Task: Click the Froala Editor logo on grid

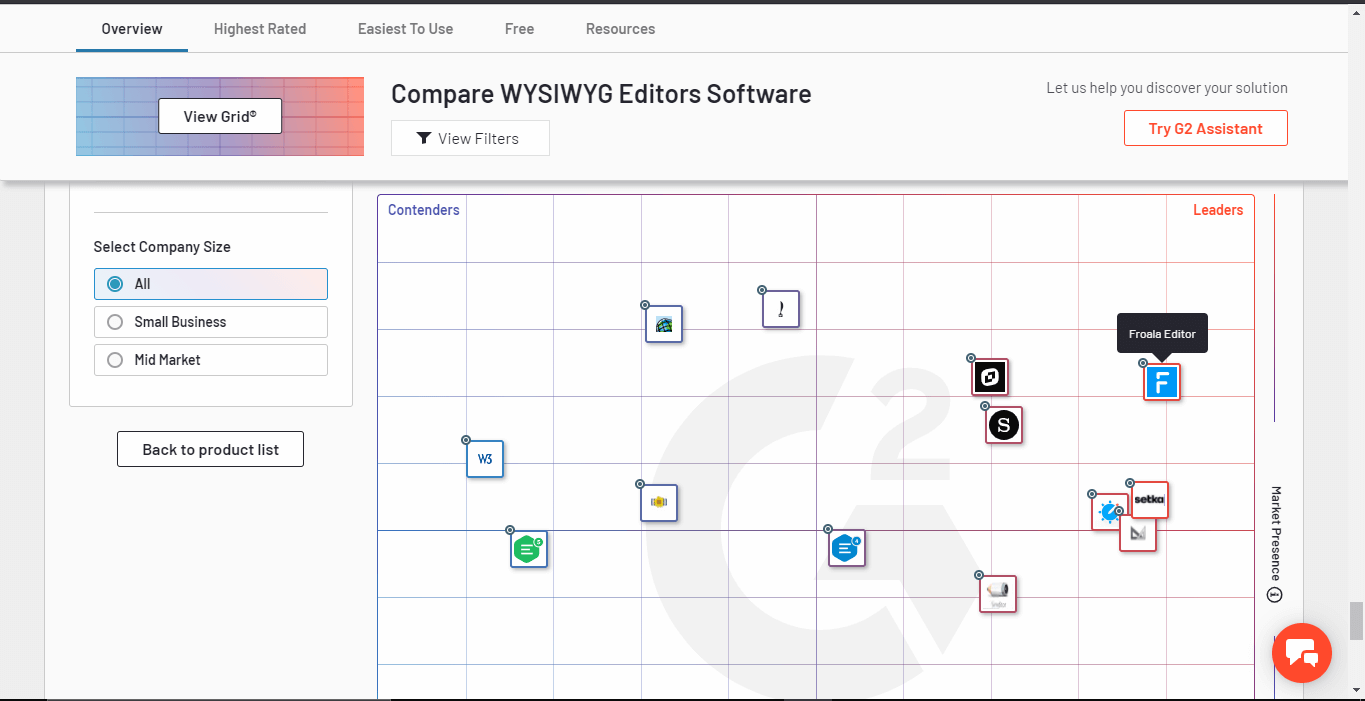Action: (x=1162, y=382)
